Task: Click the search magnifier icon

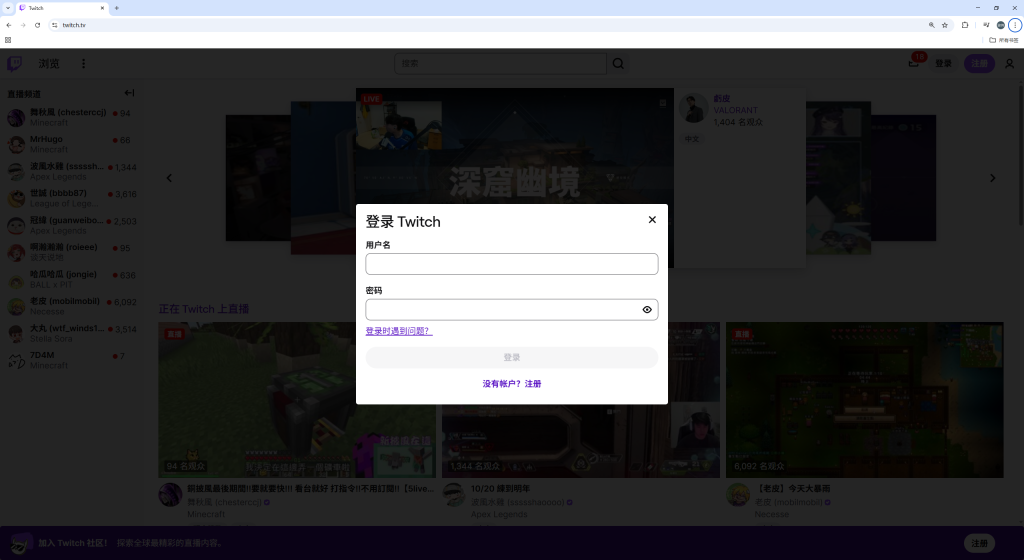Action: 618,64
